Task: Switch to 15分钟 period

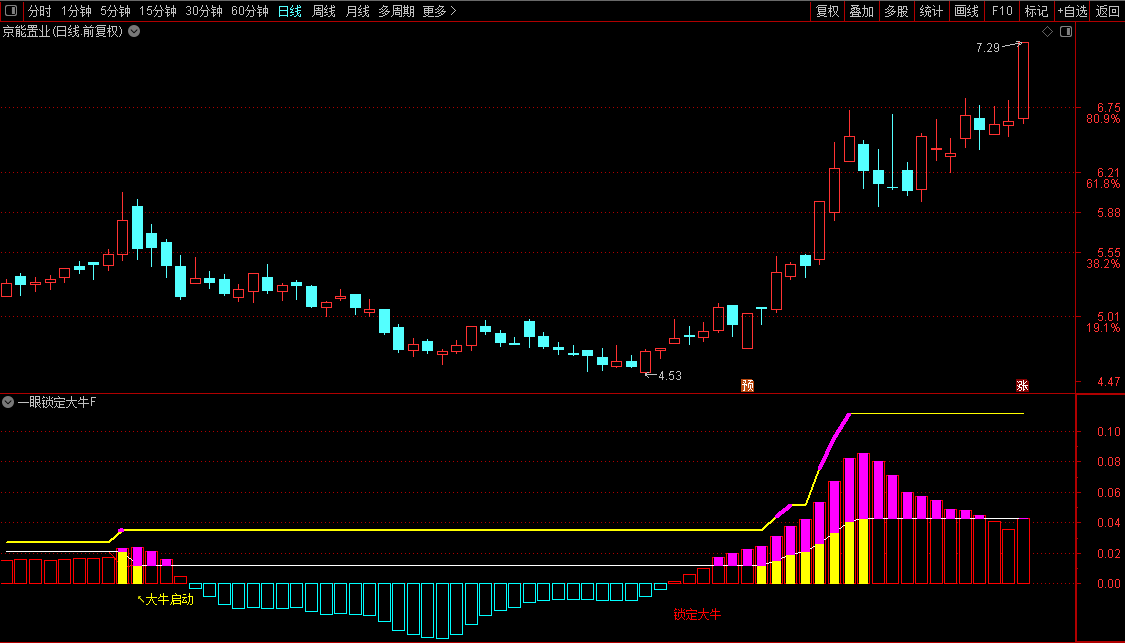Action: [x=158, y=11]
